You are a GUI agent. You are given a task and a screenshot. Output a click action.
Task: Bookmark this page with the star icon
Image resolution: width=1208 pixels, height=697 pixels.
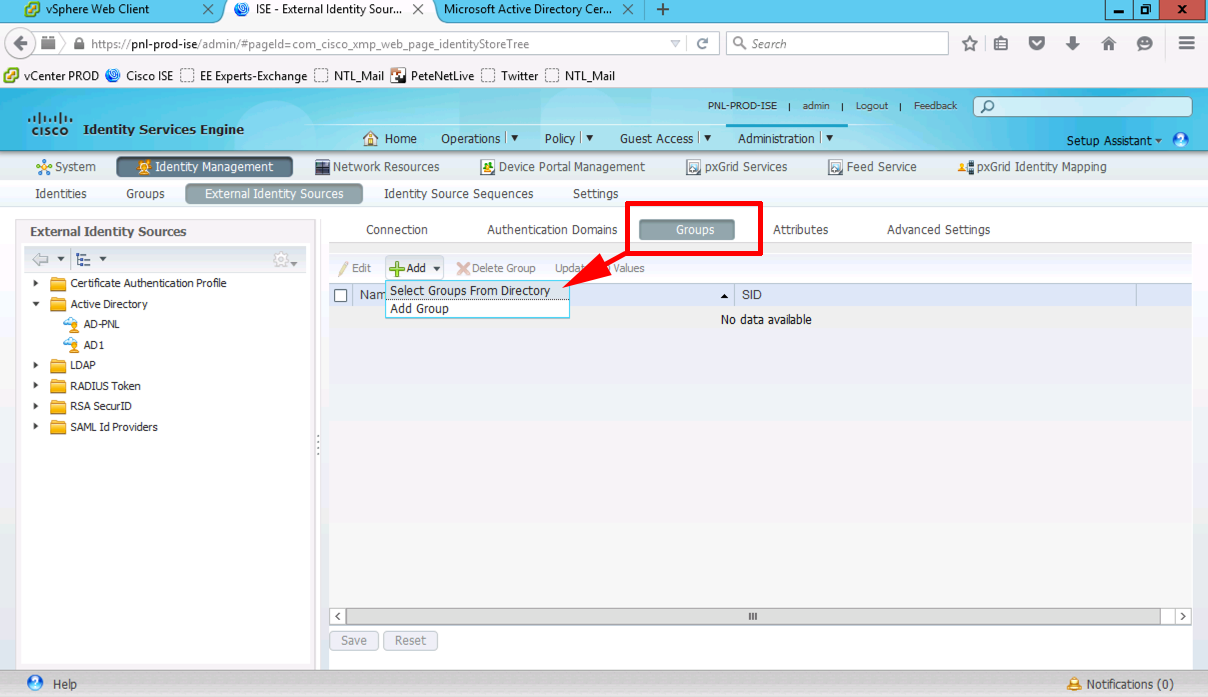tap(969, 44)
